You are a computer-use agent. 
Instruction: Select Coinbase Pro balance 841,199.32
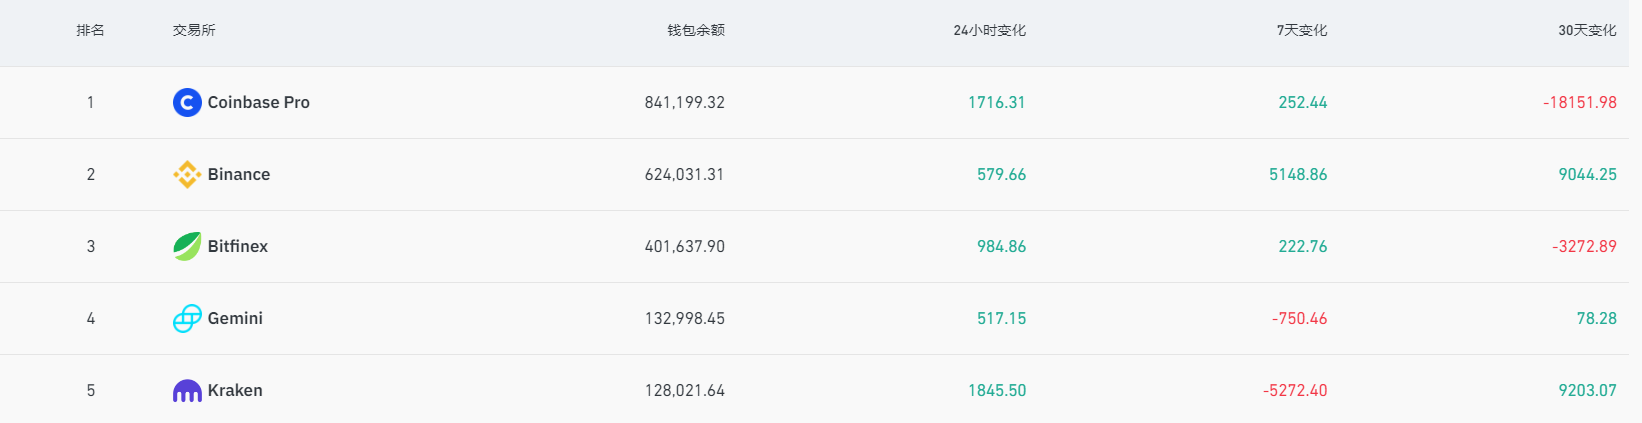coord(685,102)
